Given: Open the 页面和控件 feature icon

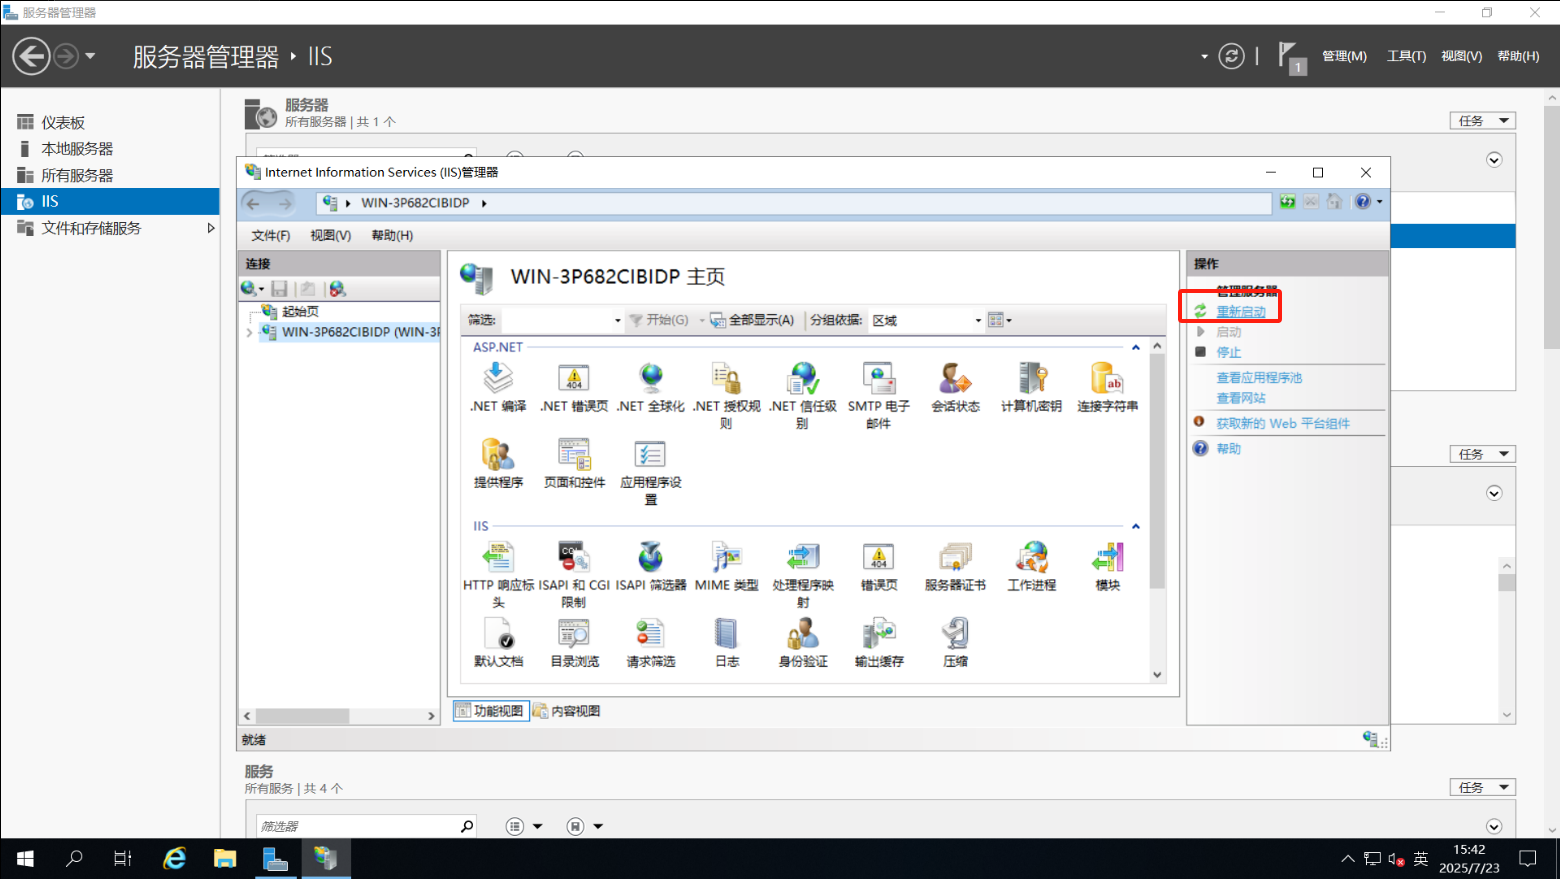Looking at the screenshot, I should 574,454.
